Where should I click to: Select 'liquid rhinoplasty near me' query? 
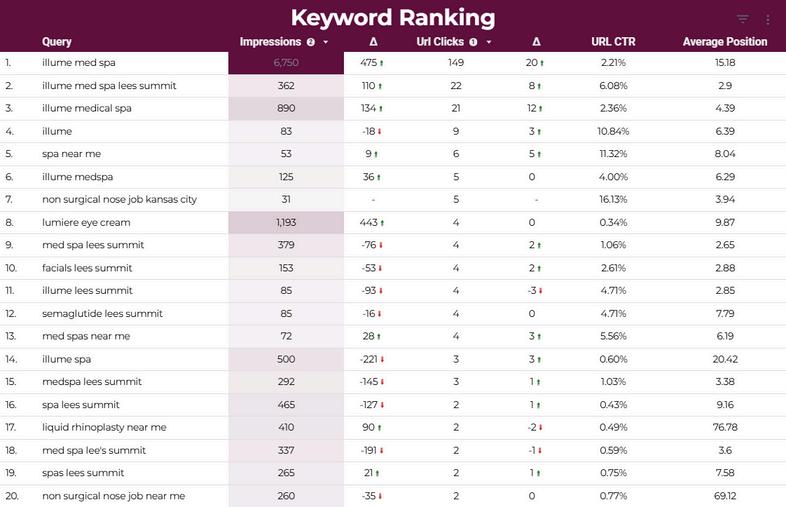(104, 427)
